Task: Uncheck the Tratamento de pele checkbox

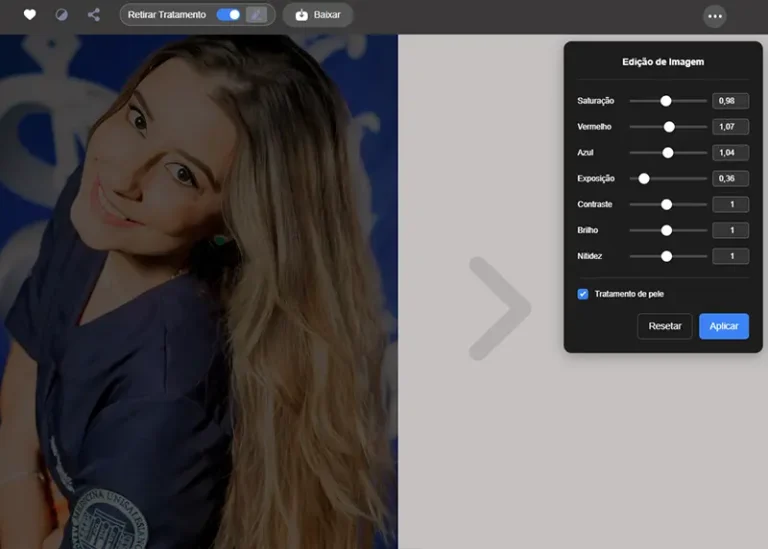Action: click(x=583, y=294)
